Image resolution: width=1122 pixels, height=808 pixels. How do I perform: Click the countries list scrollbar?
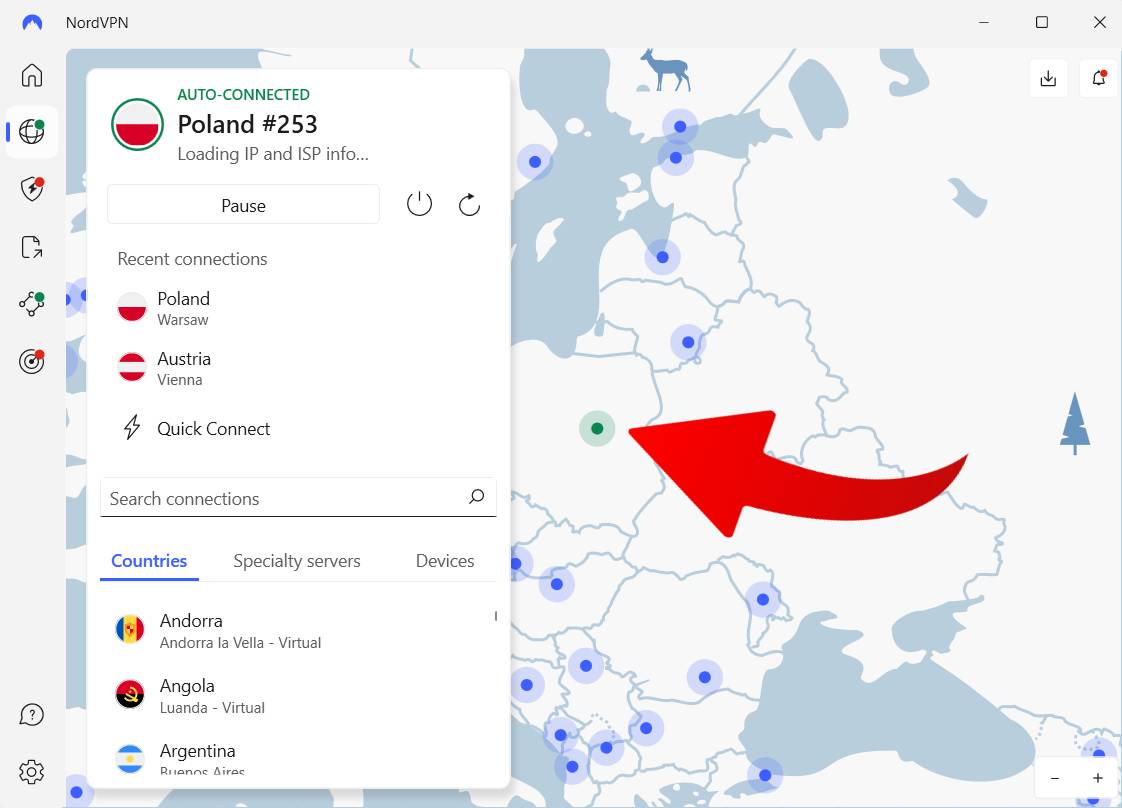click(x=496, y=615)
